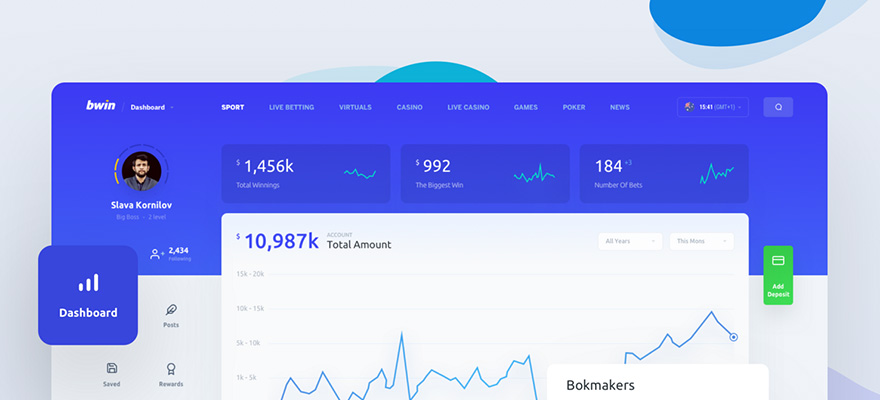Screen dimensions: 880x400
Task: Click the Number Of Bets sparkline card
Action: (664, 173)
